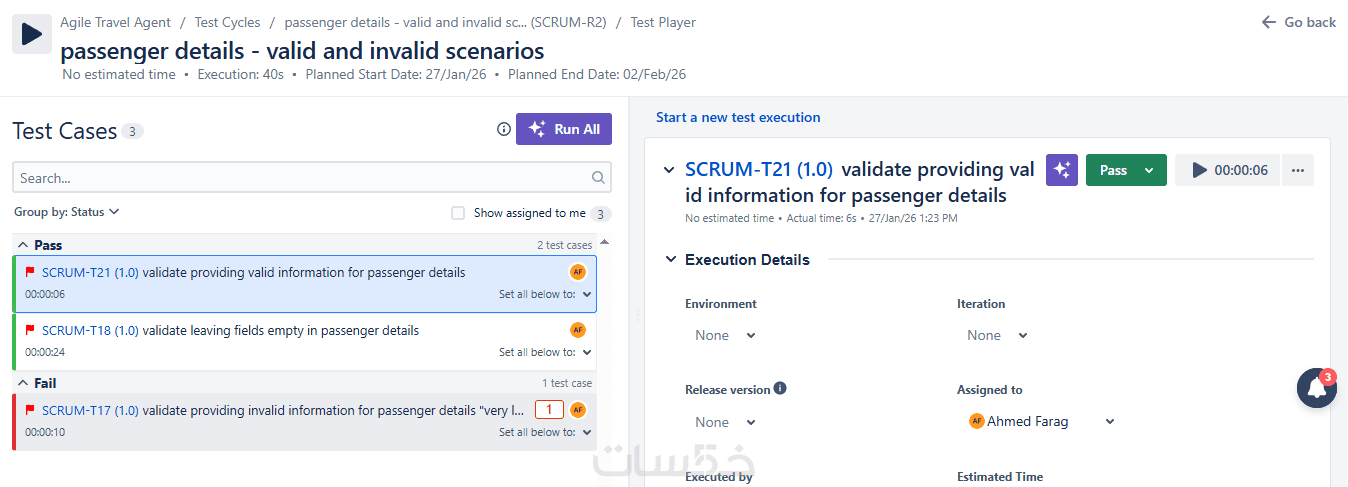Open Test Cycles breadcrumb
This screenshot has width=1348, height=487.
coord(227,22)
